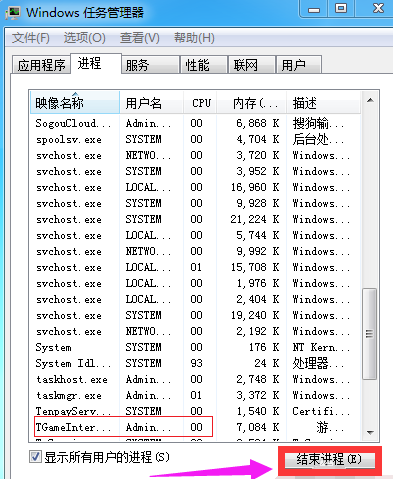393x479 pixels.
Task: Select the spoolsv.exe process row
Action: [x=195, y=139]
